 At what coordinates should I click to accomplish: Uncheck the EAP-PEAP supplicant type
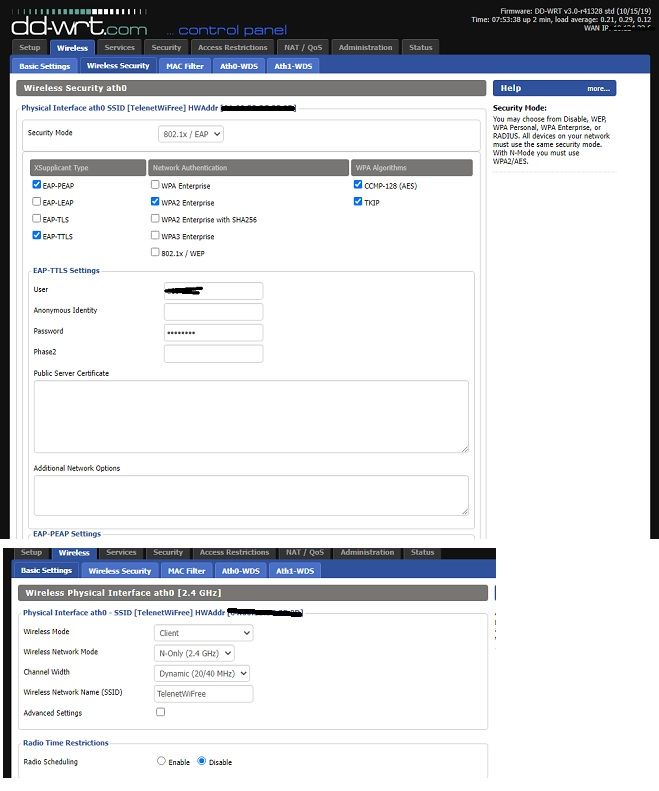tap(37, 185)
